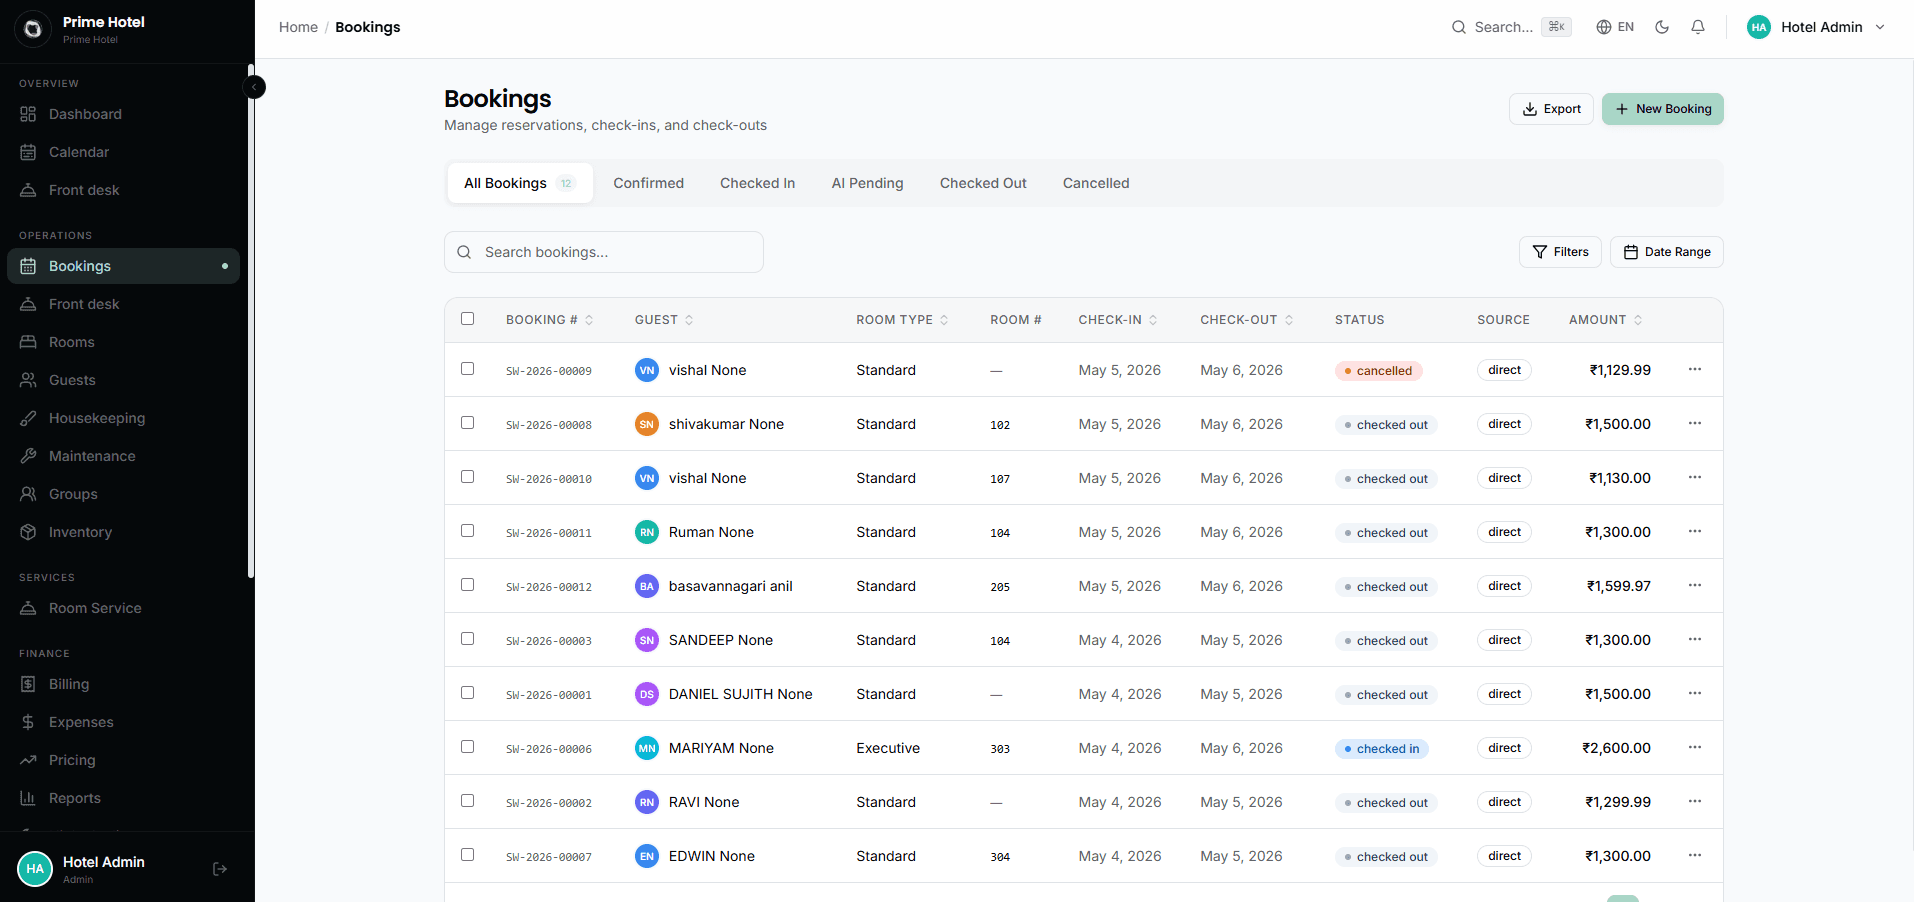Screen dimensions: 1914x902
Task: Click the checked in status badge
Action: 1382,749
